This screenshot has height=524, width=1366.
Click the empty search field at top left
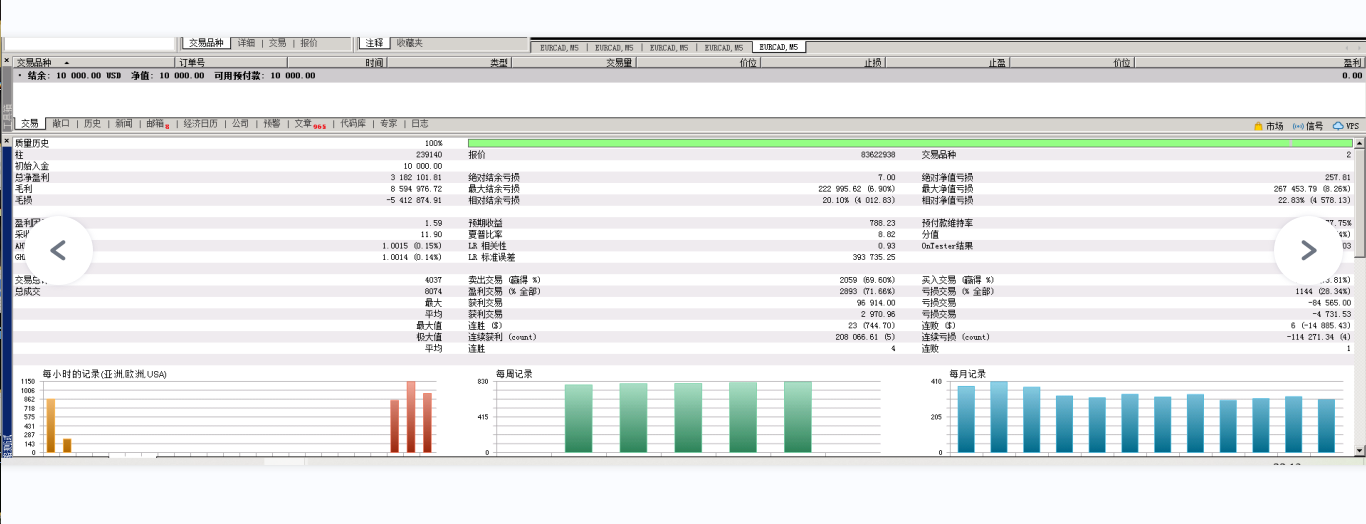[x=90, y=44]
